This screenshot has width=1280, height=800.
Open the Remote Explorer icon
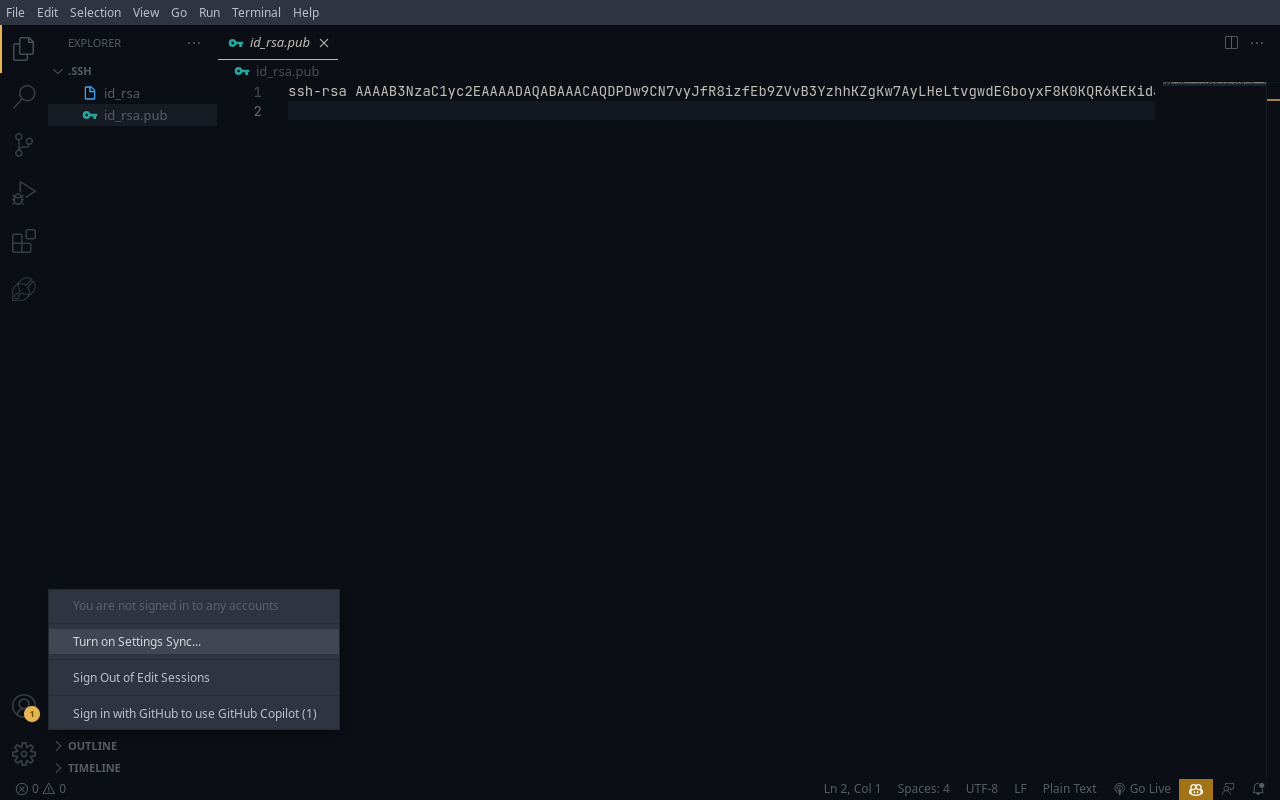23,289
